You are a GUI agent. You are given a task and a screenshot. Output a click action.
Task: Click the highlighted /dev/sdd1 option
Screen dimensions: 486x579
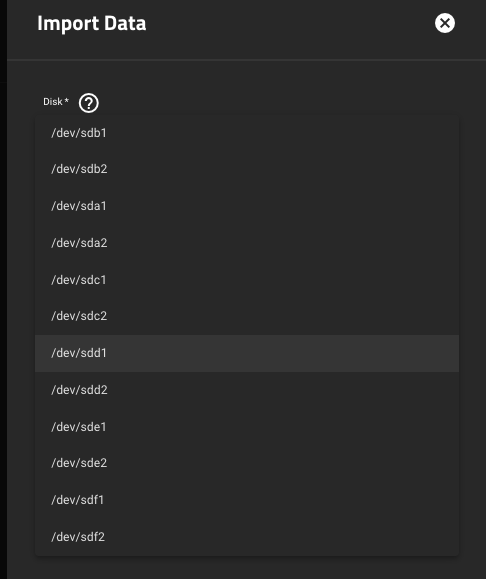coord(247,353)
